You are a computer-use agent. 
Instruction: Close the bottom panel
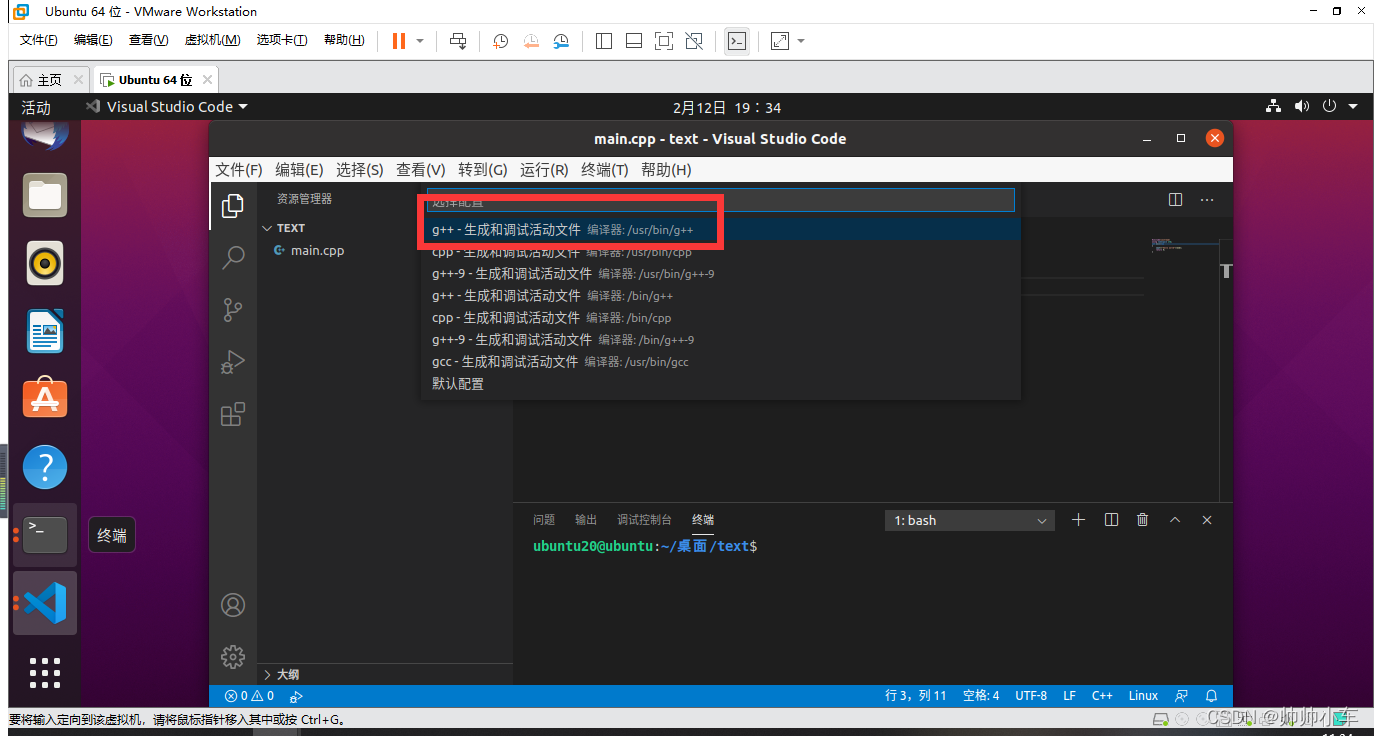coord(1207,520)
